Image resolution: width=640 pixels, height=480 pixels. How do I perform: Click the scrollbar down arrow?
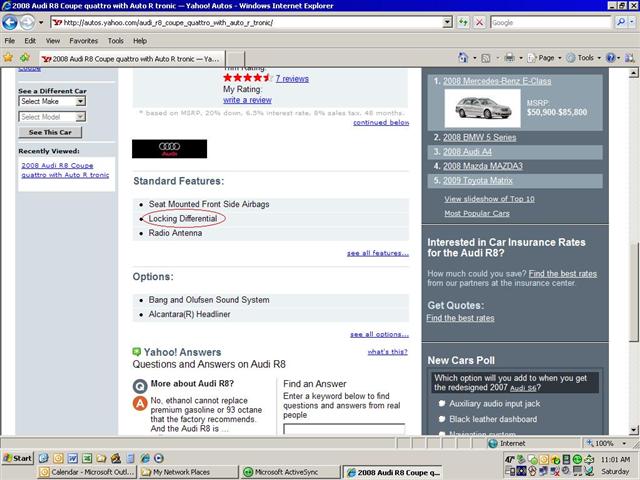pos(633,430)
